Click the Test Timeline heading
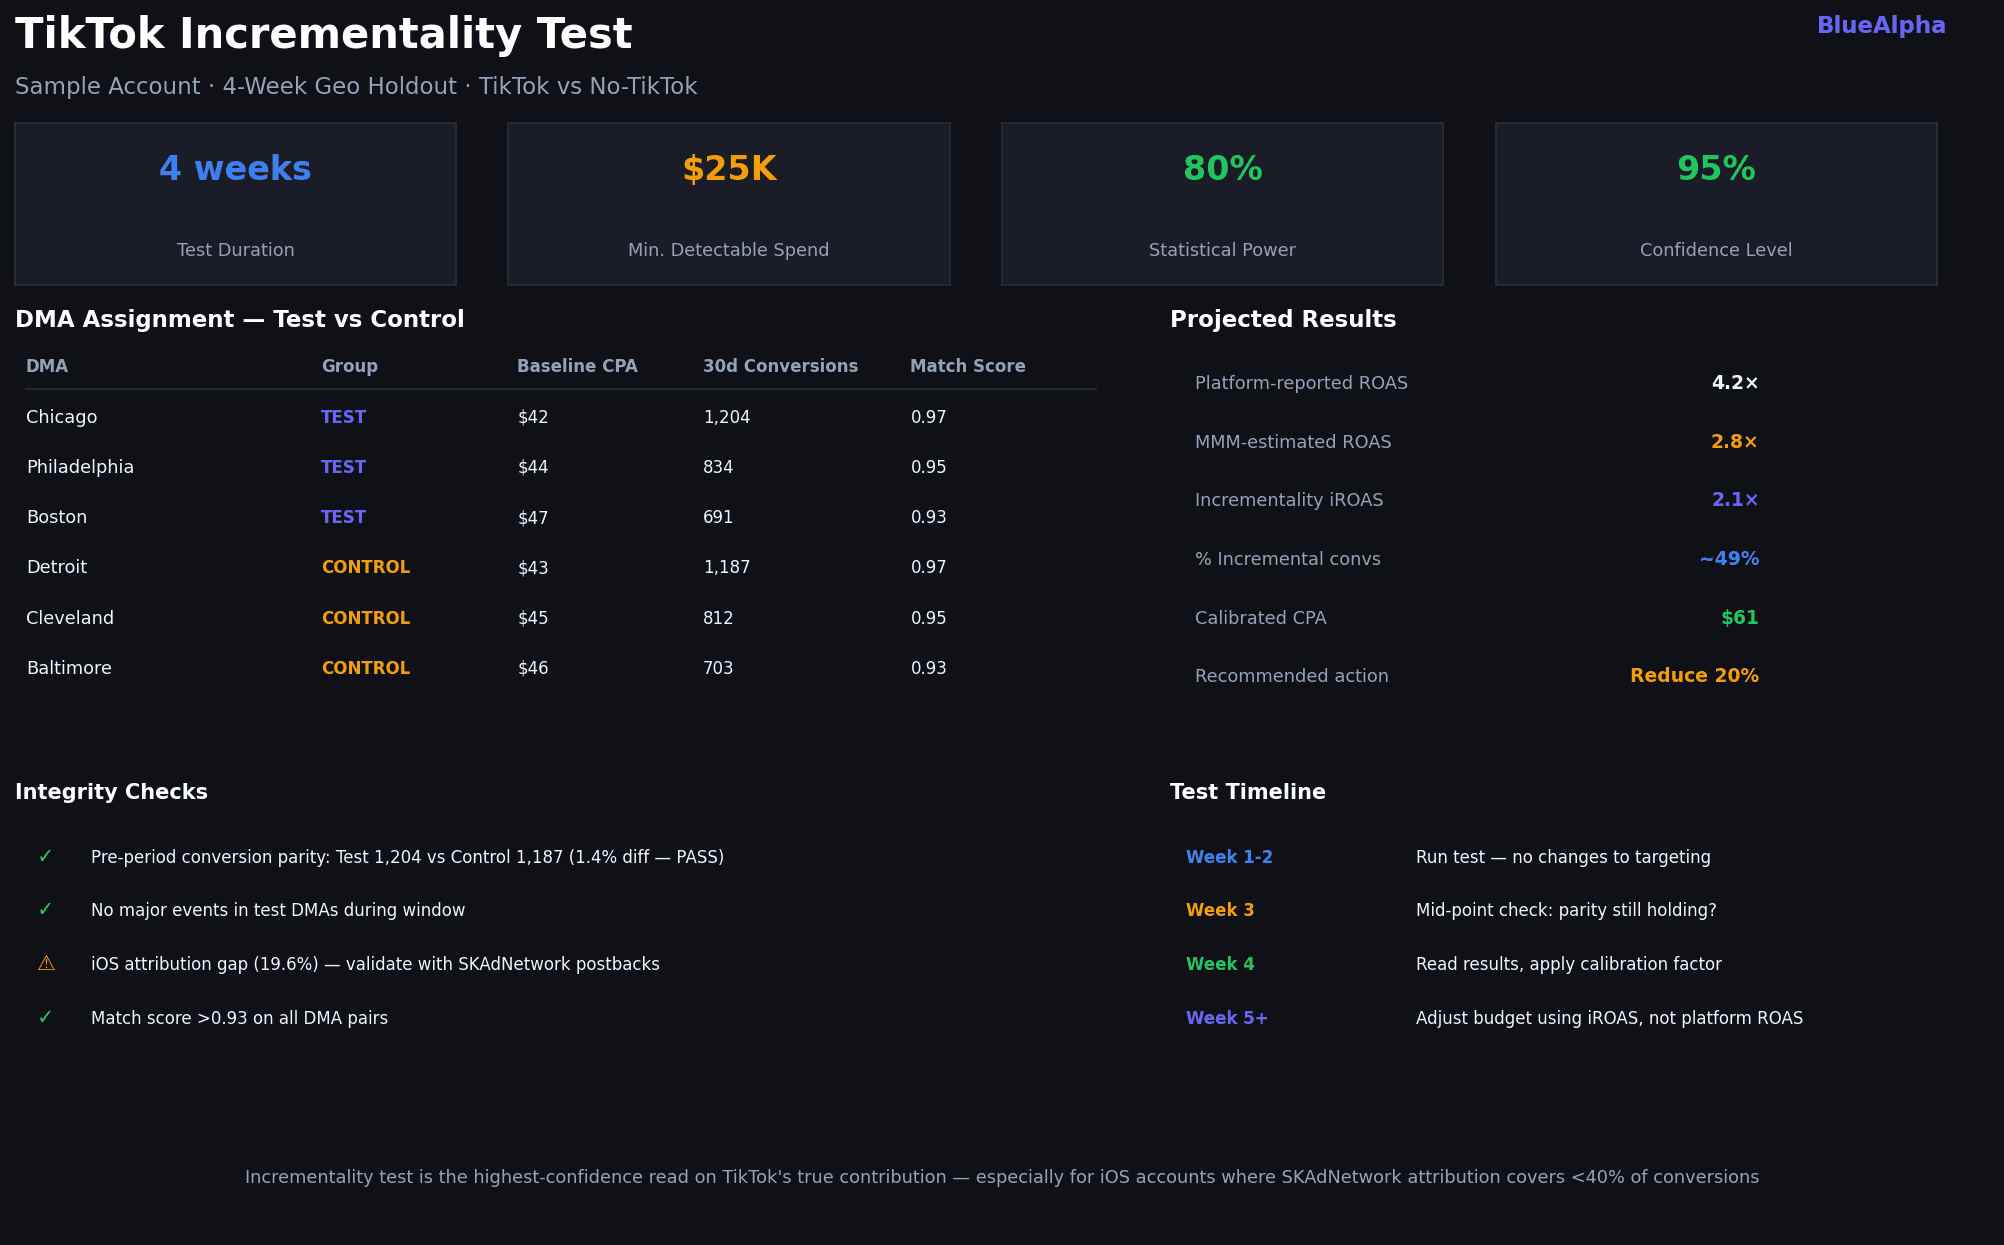The width and height of the screenshot is (2004, 1245). tap(1248, 792)
